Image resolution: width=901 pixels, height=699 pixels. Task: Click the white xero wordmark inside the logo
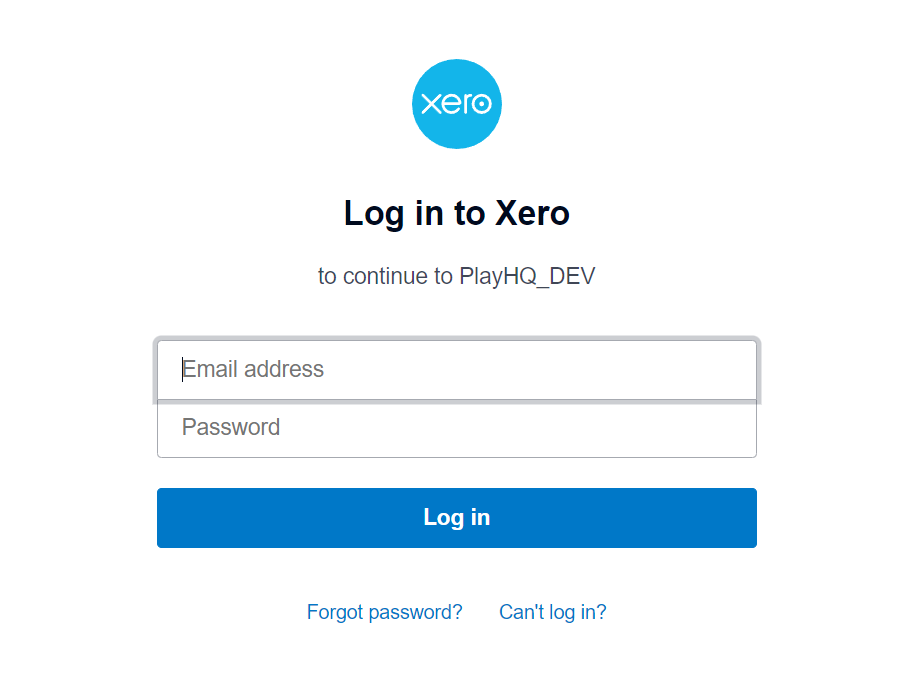pos(456,104)
